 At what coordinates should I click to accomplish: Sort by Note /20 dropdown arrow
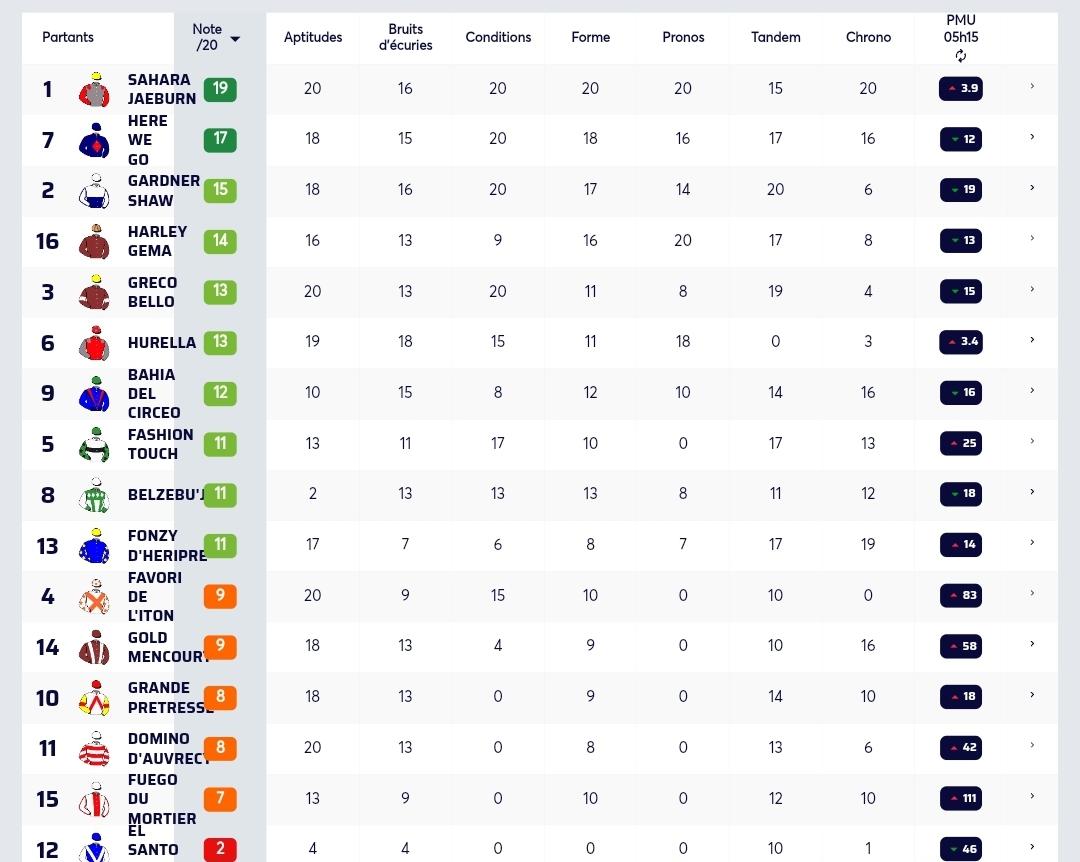[x=235, y=39]
